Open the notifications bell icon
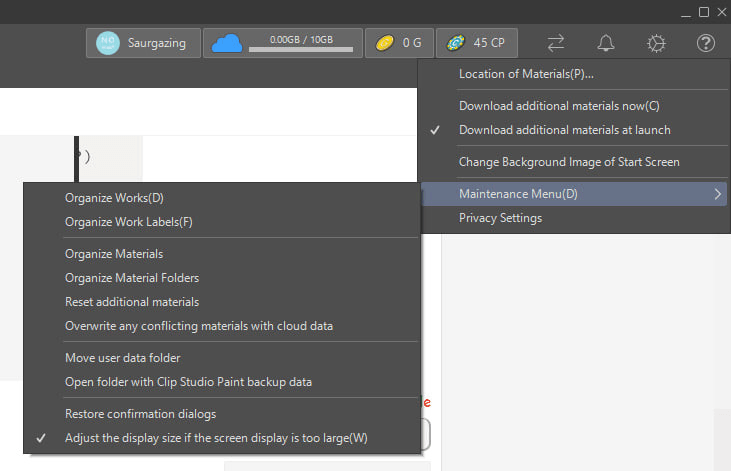Viewport: 731px width, 471px height. coord(606,43)
